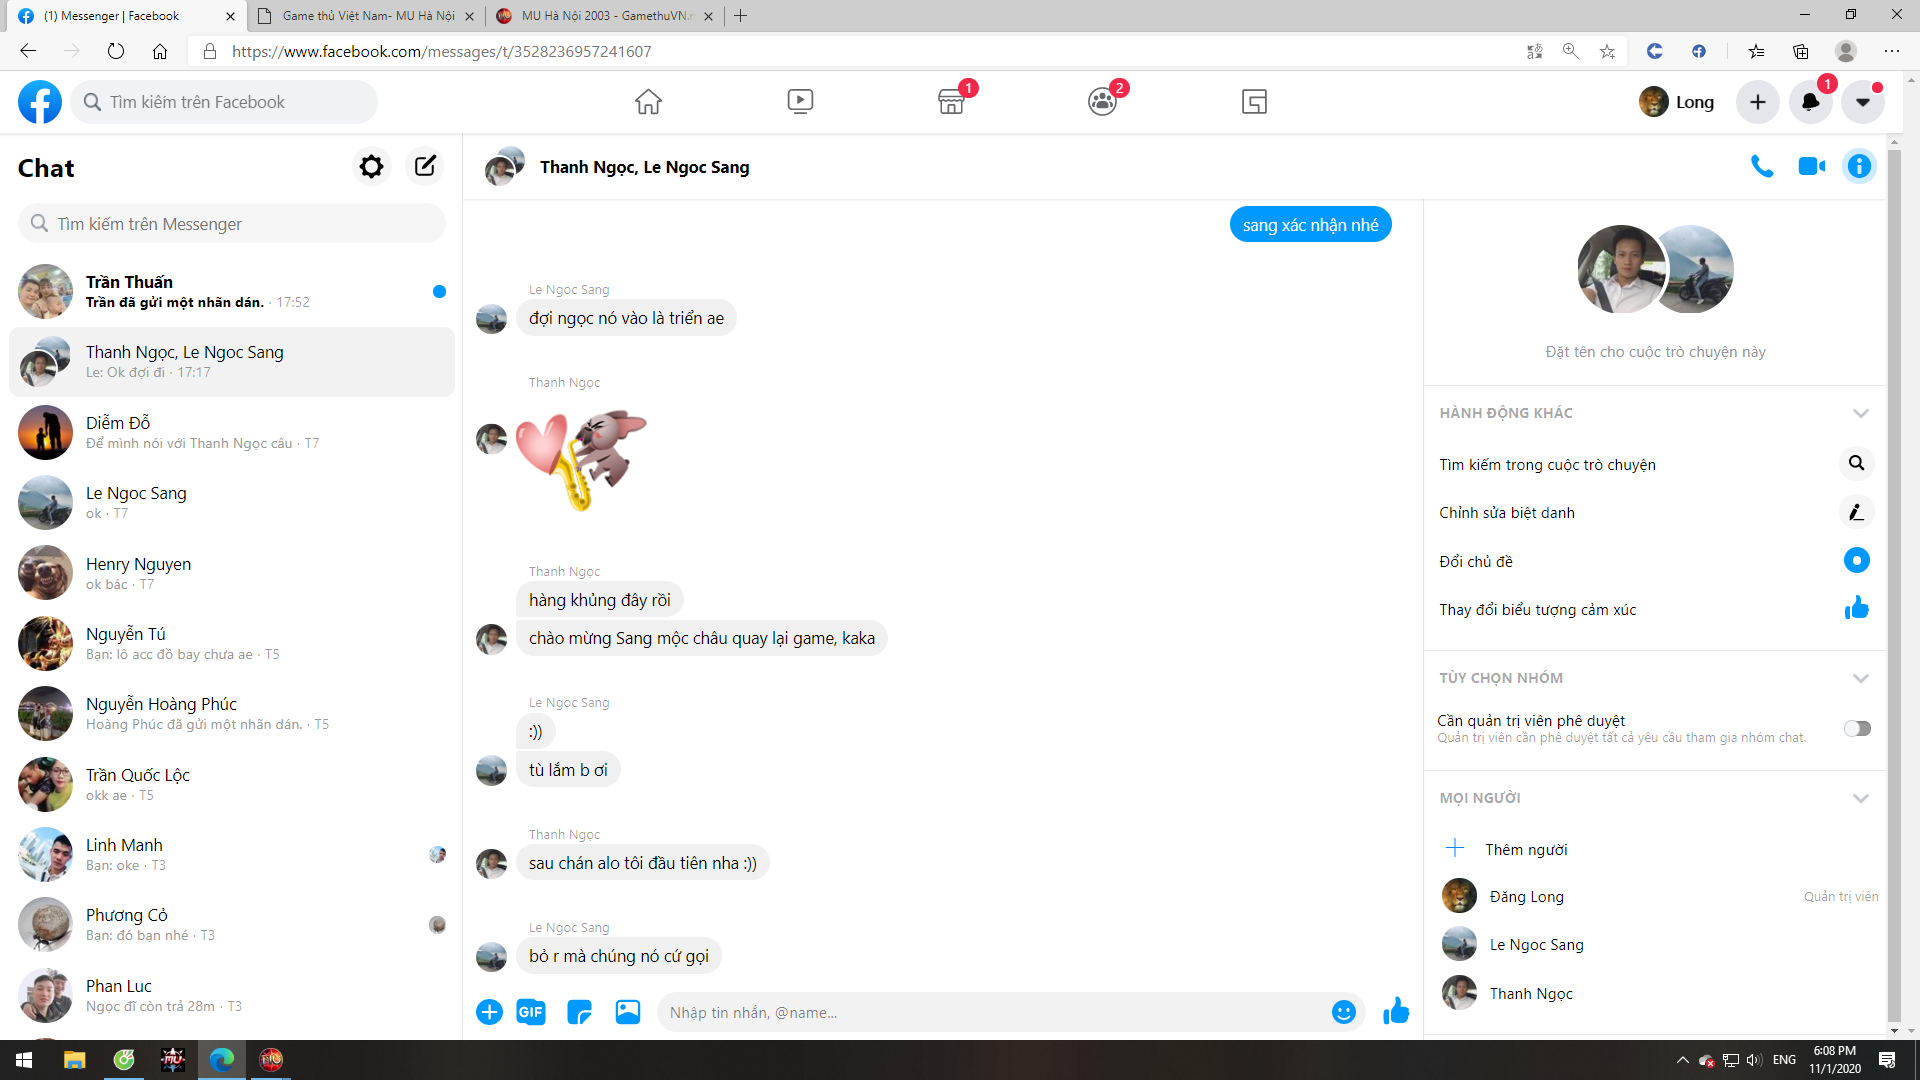The height and width of the screenshot is (1080, 1920).
Task: Start a video call
Action: 1812,166
